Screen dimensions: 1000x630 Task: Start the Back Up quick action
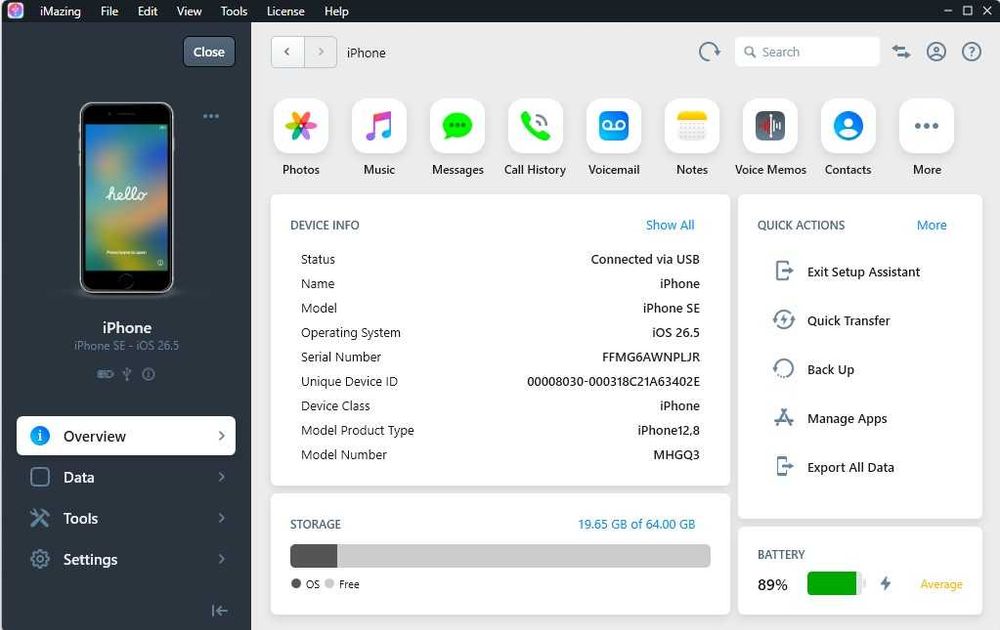tap(814, 369)
